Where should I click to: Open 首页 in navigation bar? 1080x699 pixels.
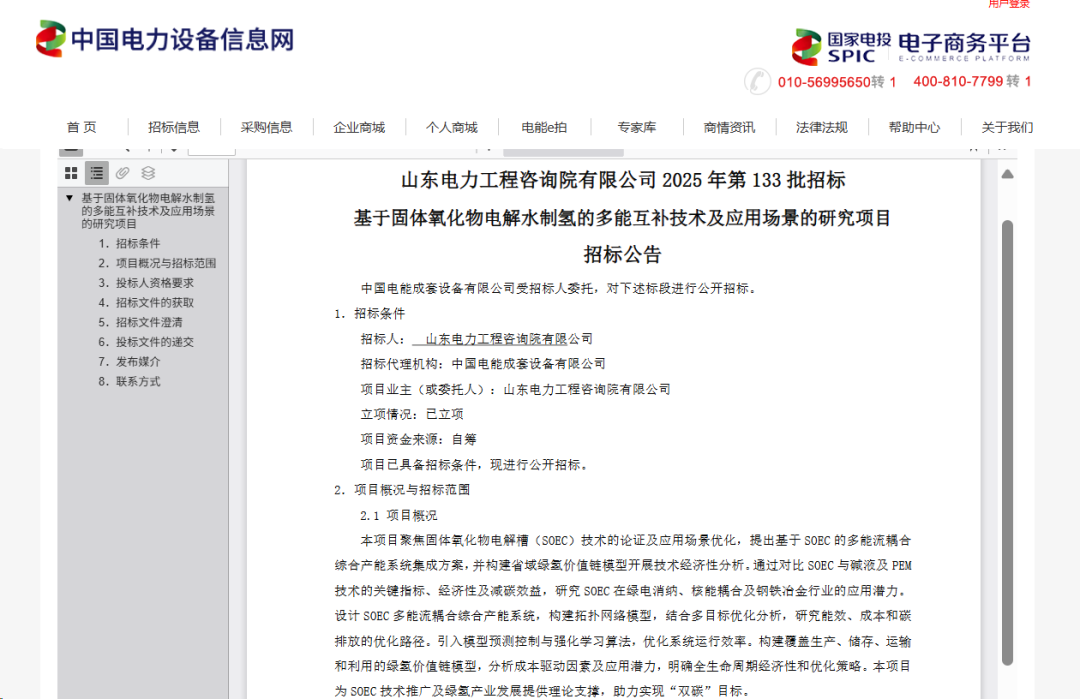click(x=81, y=127)
